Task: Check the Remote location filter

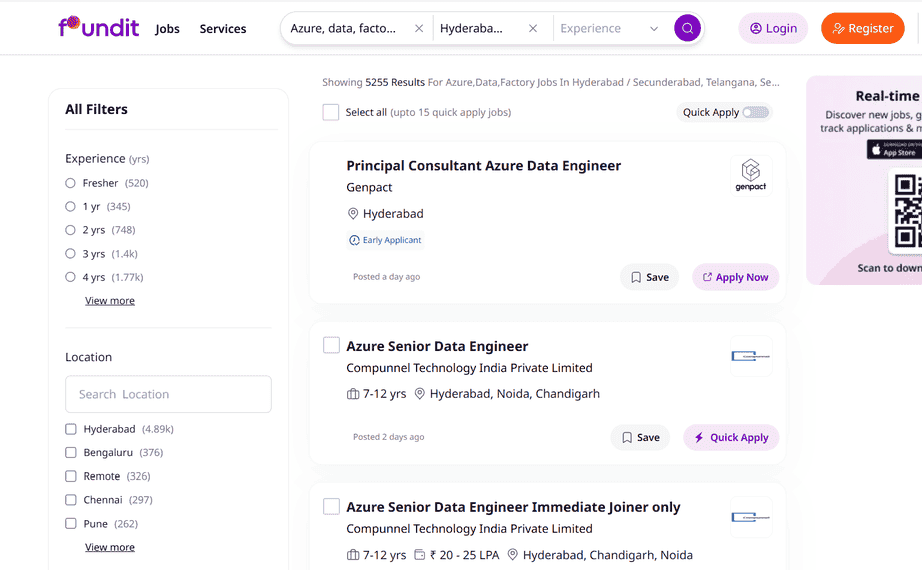Action: pos(71,476)
